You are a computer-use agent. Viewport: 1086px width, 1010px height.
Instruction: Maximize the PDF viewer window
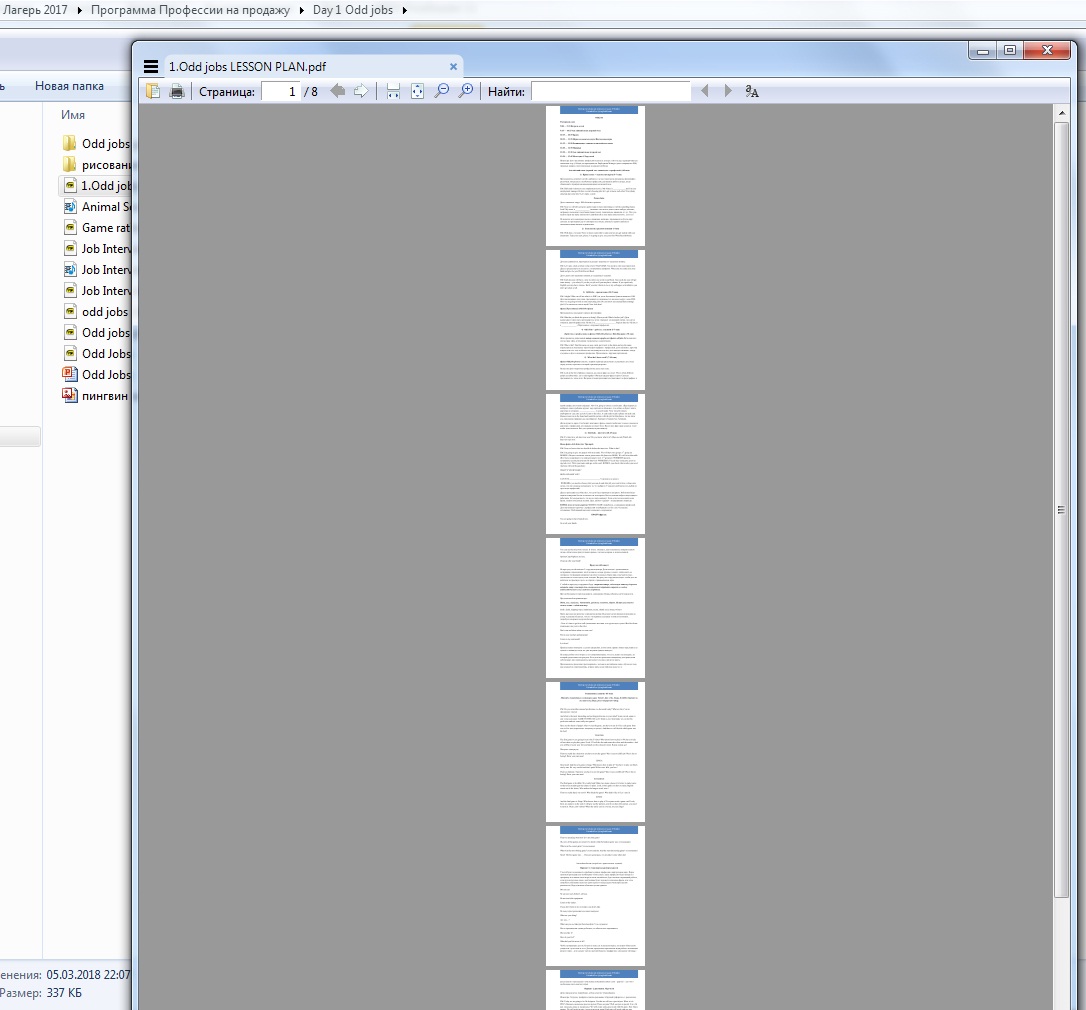[x=1009, y=51]
